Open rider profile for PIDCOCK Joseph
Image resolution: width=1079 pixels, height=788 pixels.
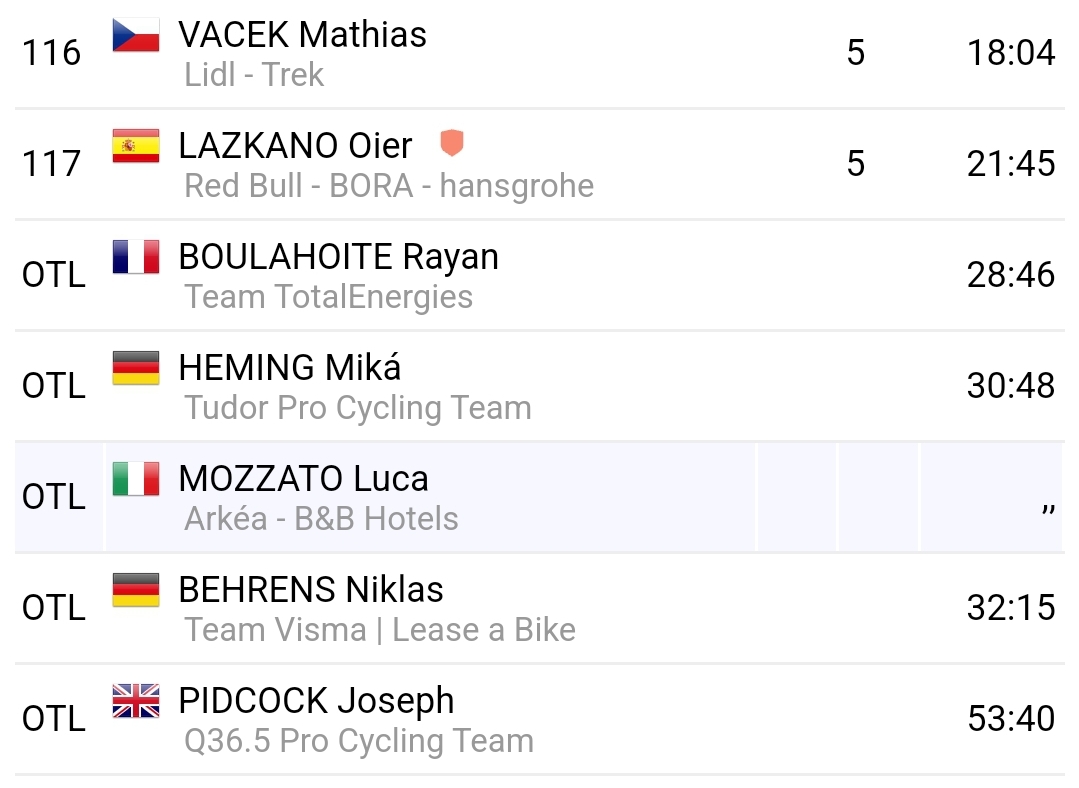[316, 701]
